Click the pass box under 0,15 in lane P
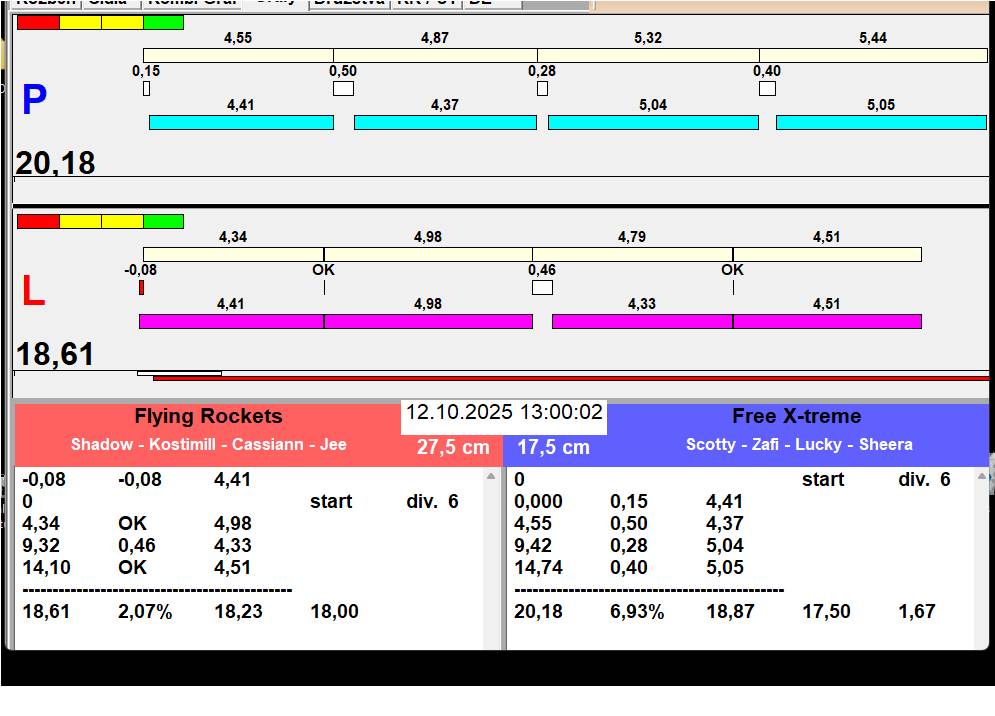Viewport: 995px width, 716px height. coord(147,89)
